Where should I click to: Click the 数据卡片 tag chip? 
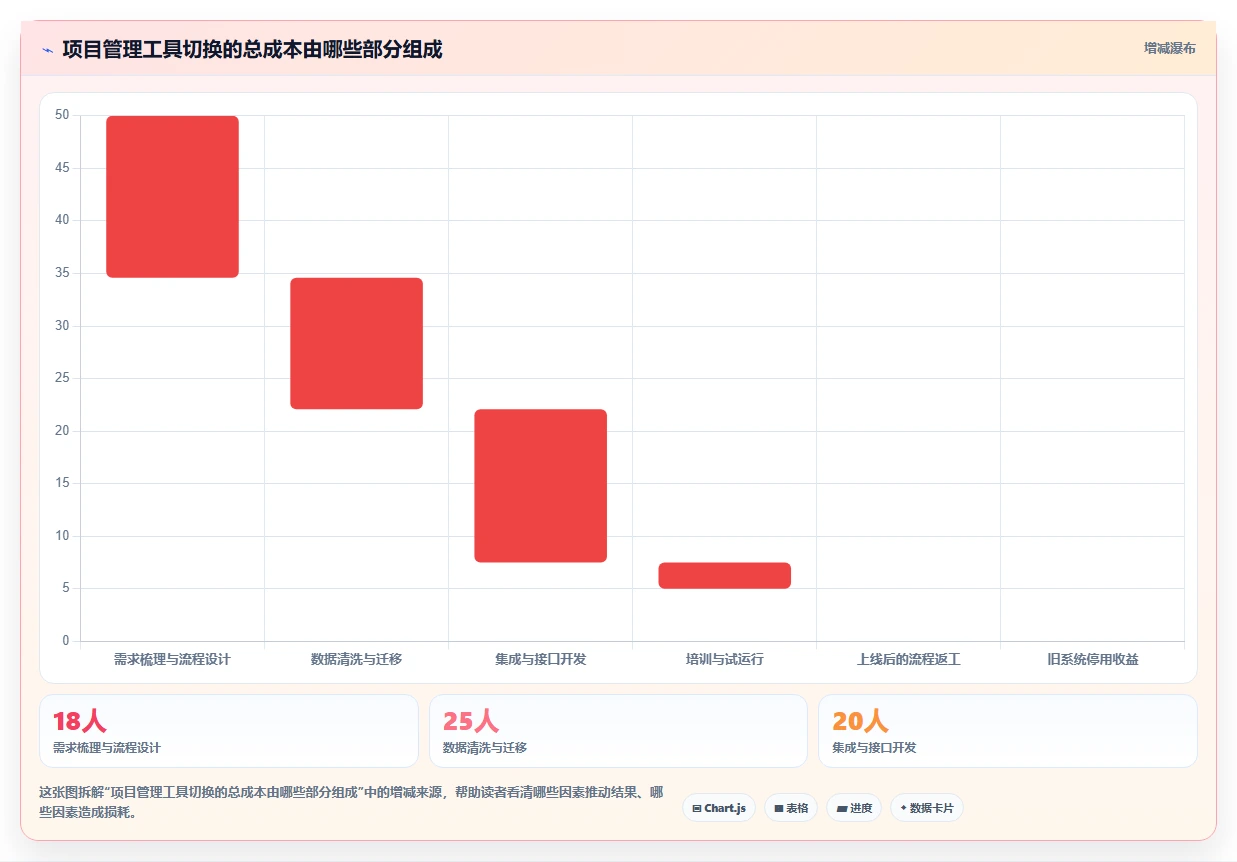[926, 808]
